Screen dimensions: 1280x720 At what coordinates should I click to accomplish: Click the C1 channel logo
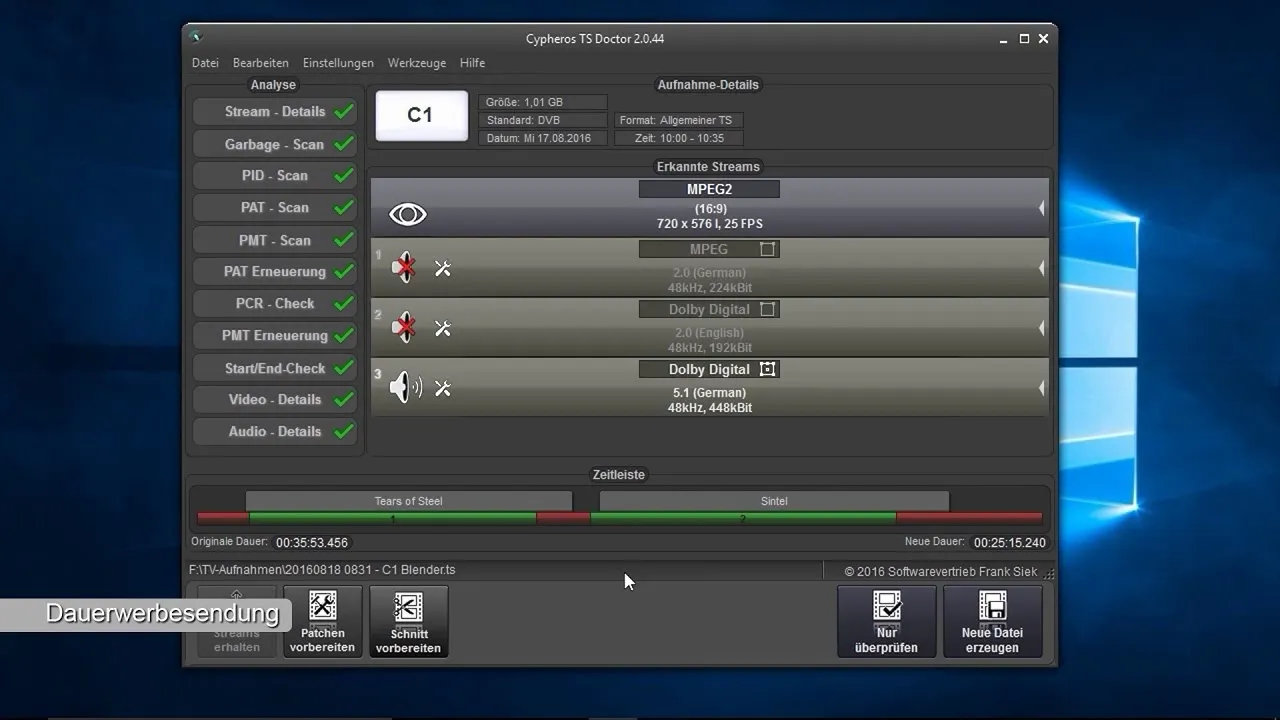point(421,116)
